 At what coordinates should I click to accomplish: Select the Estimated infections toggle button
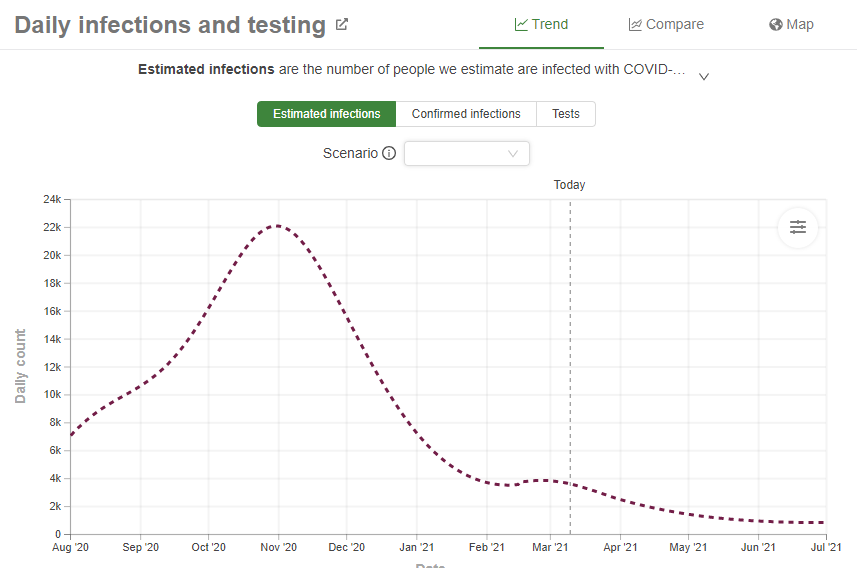tap(327, 114)
